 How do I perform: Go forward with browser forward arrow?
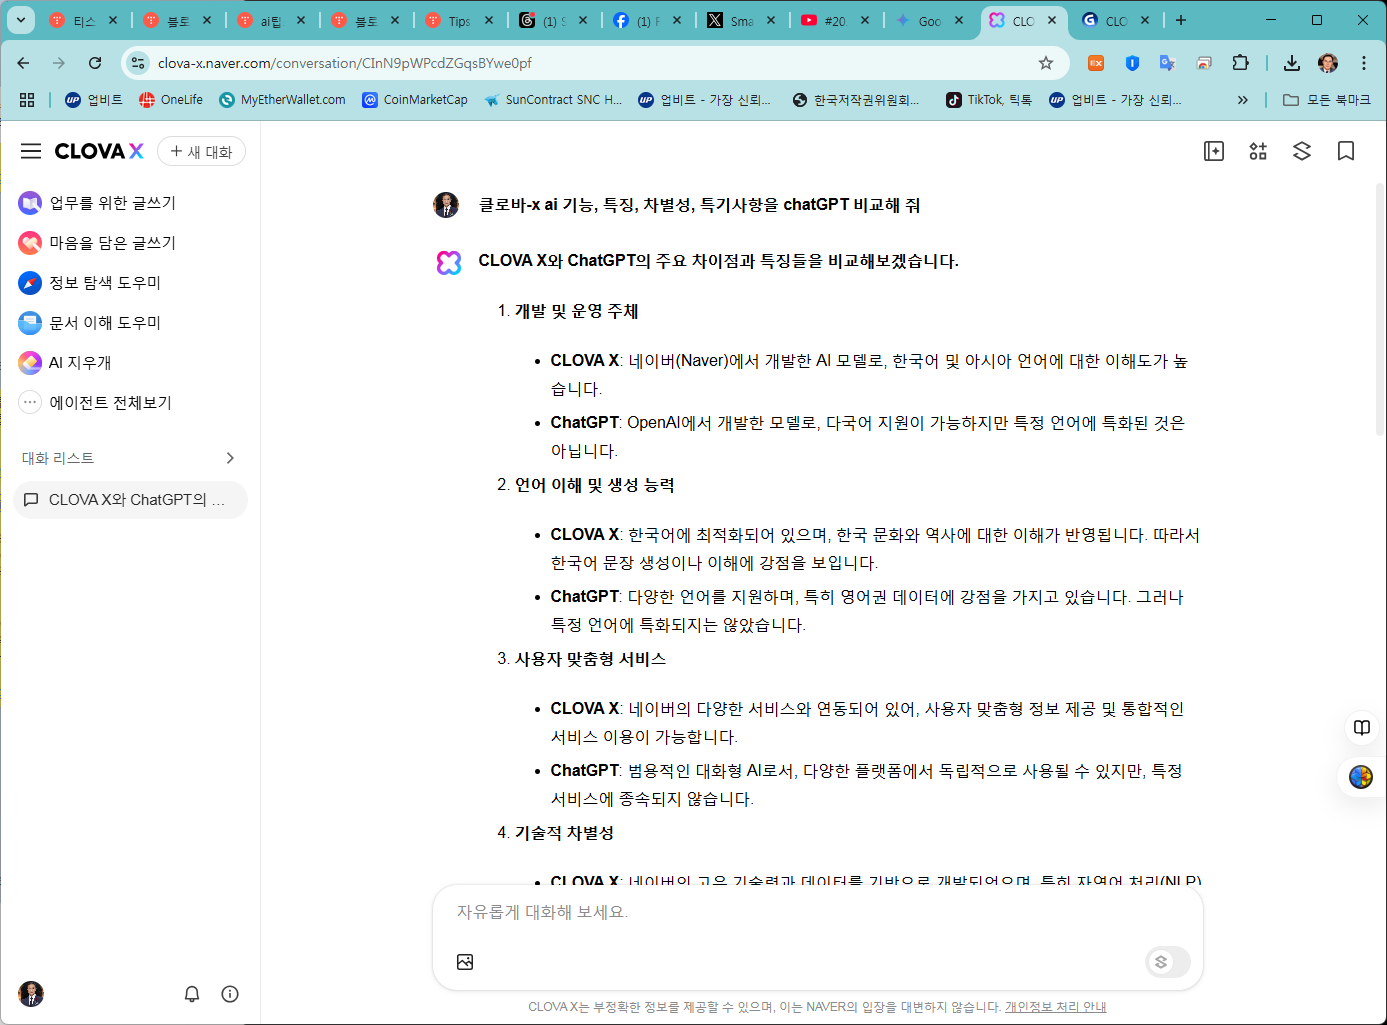59,63
